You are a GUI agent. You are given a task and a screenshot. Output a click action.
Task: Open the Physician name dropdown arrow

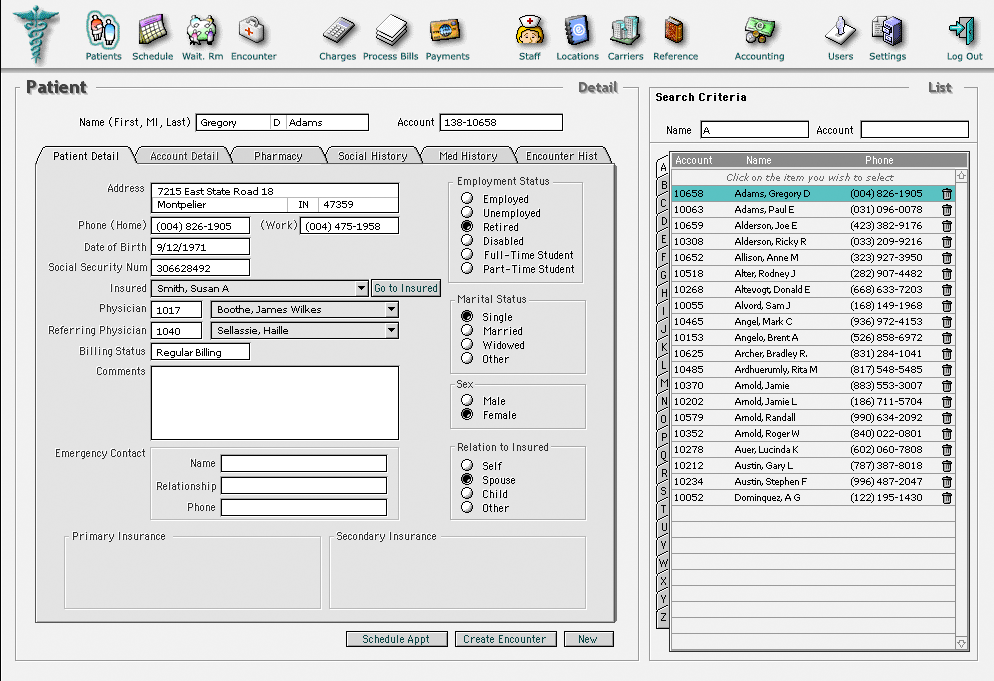pyautogui.click(x=392, y=309)
